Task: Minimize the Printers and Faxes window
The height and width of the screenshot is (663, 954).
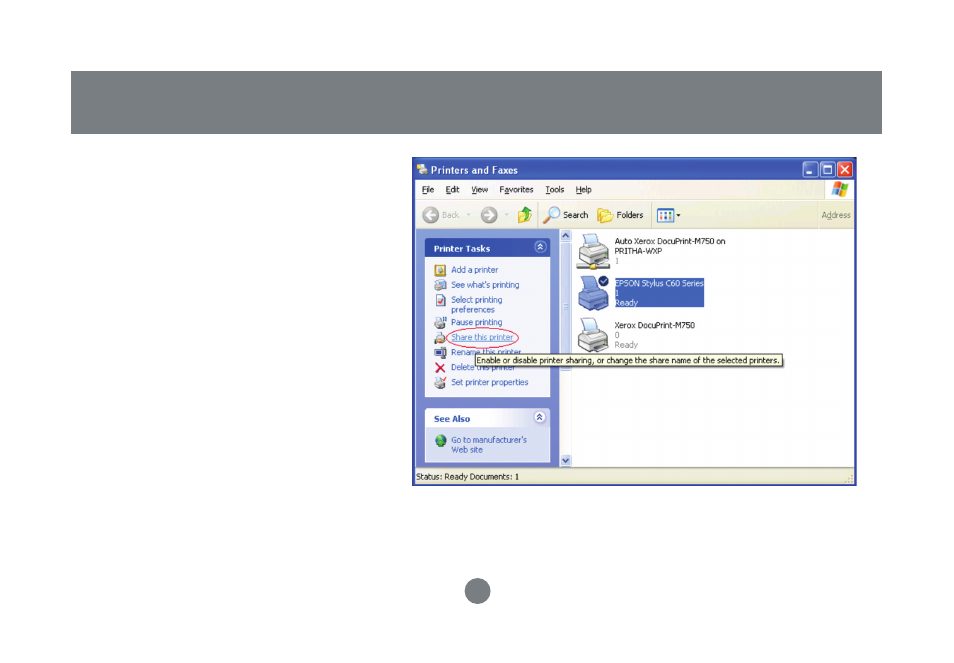Action: [810, 170]
